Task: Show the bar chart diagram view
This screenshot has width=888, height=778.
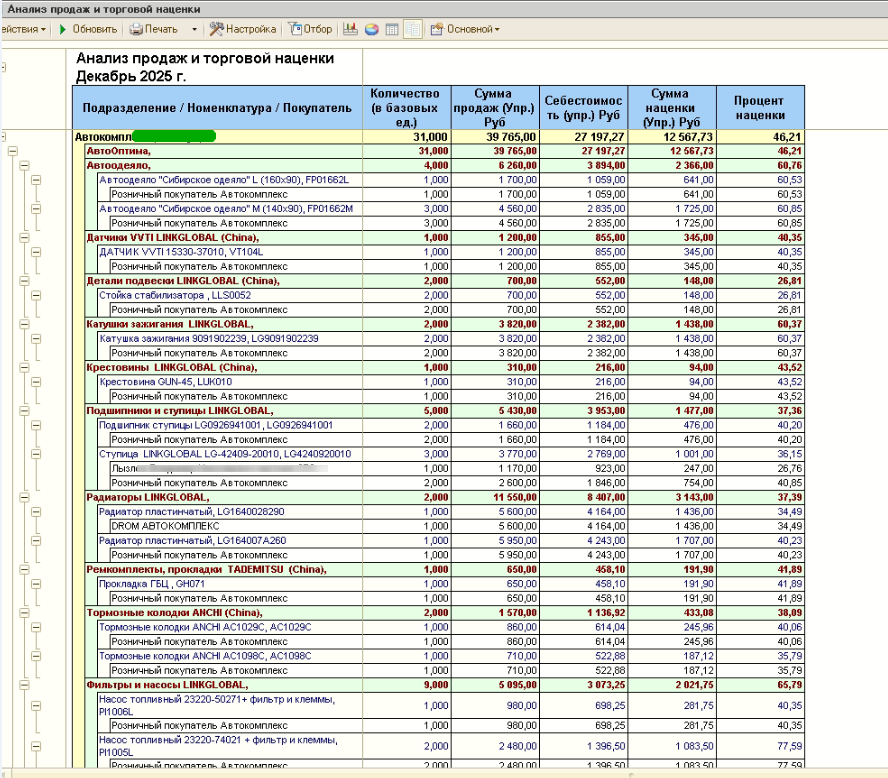Action: (351, 29)
